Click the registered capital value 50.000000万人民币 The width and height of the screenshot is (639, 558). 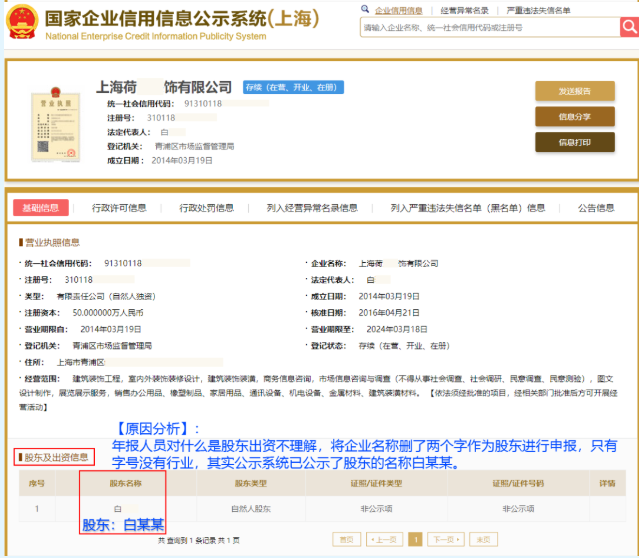coord(108,313)
